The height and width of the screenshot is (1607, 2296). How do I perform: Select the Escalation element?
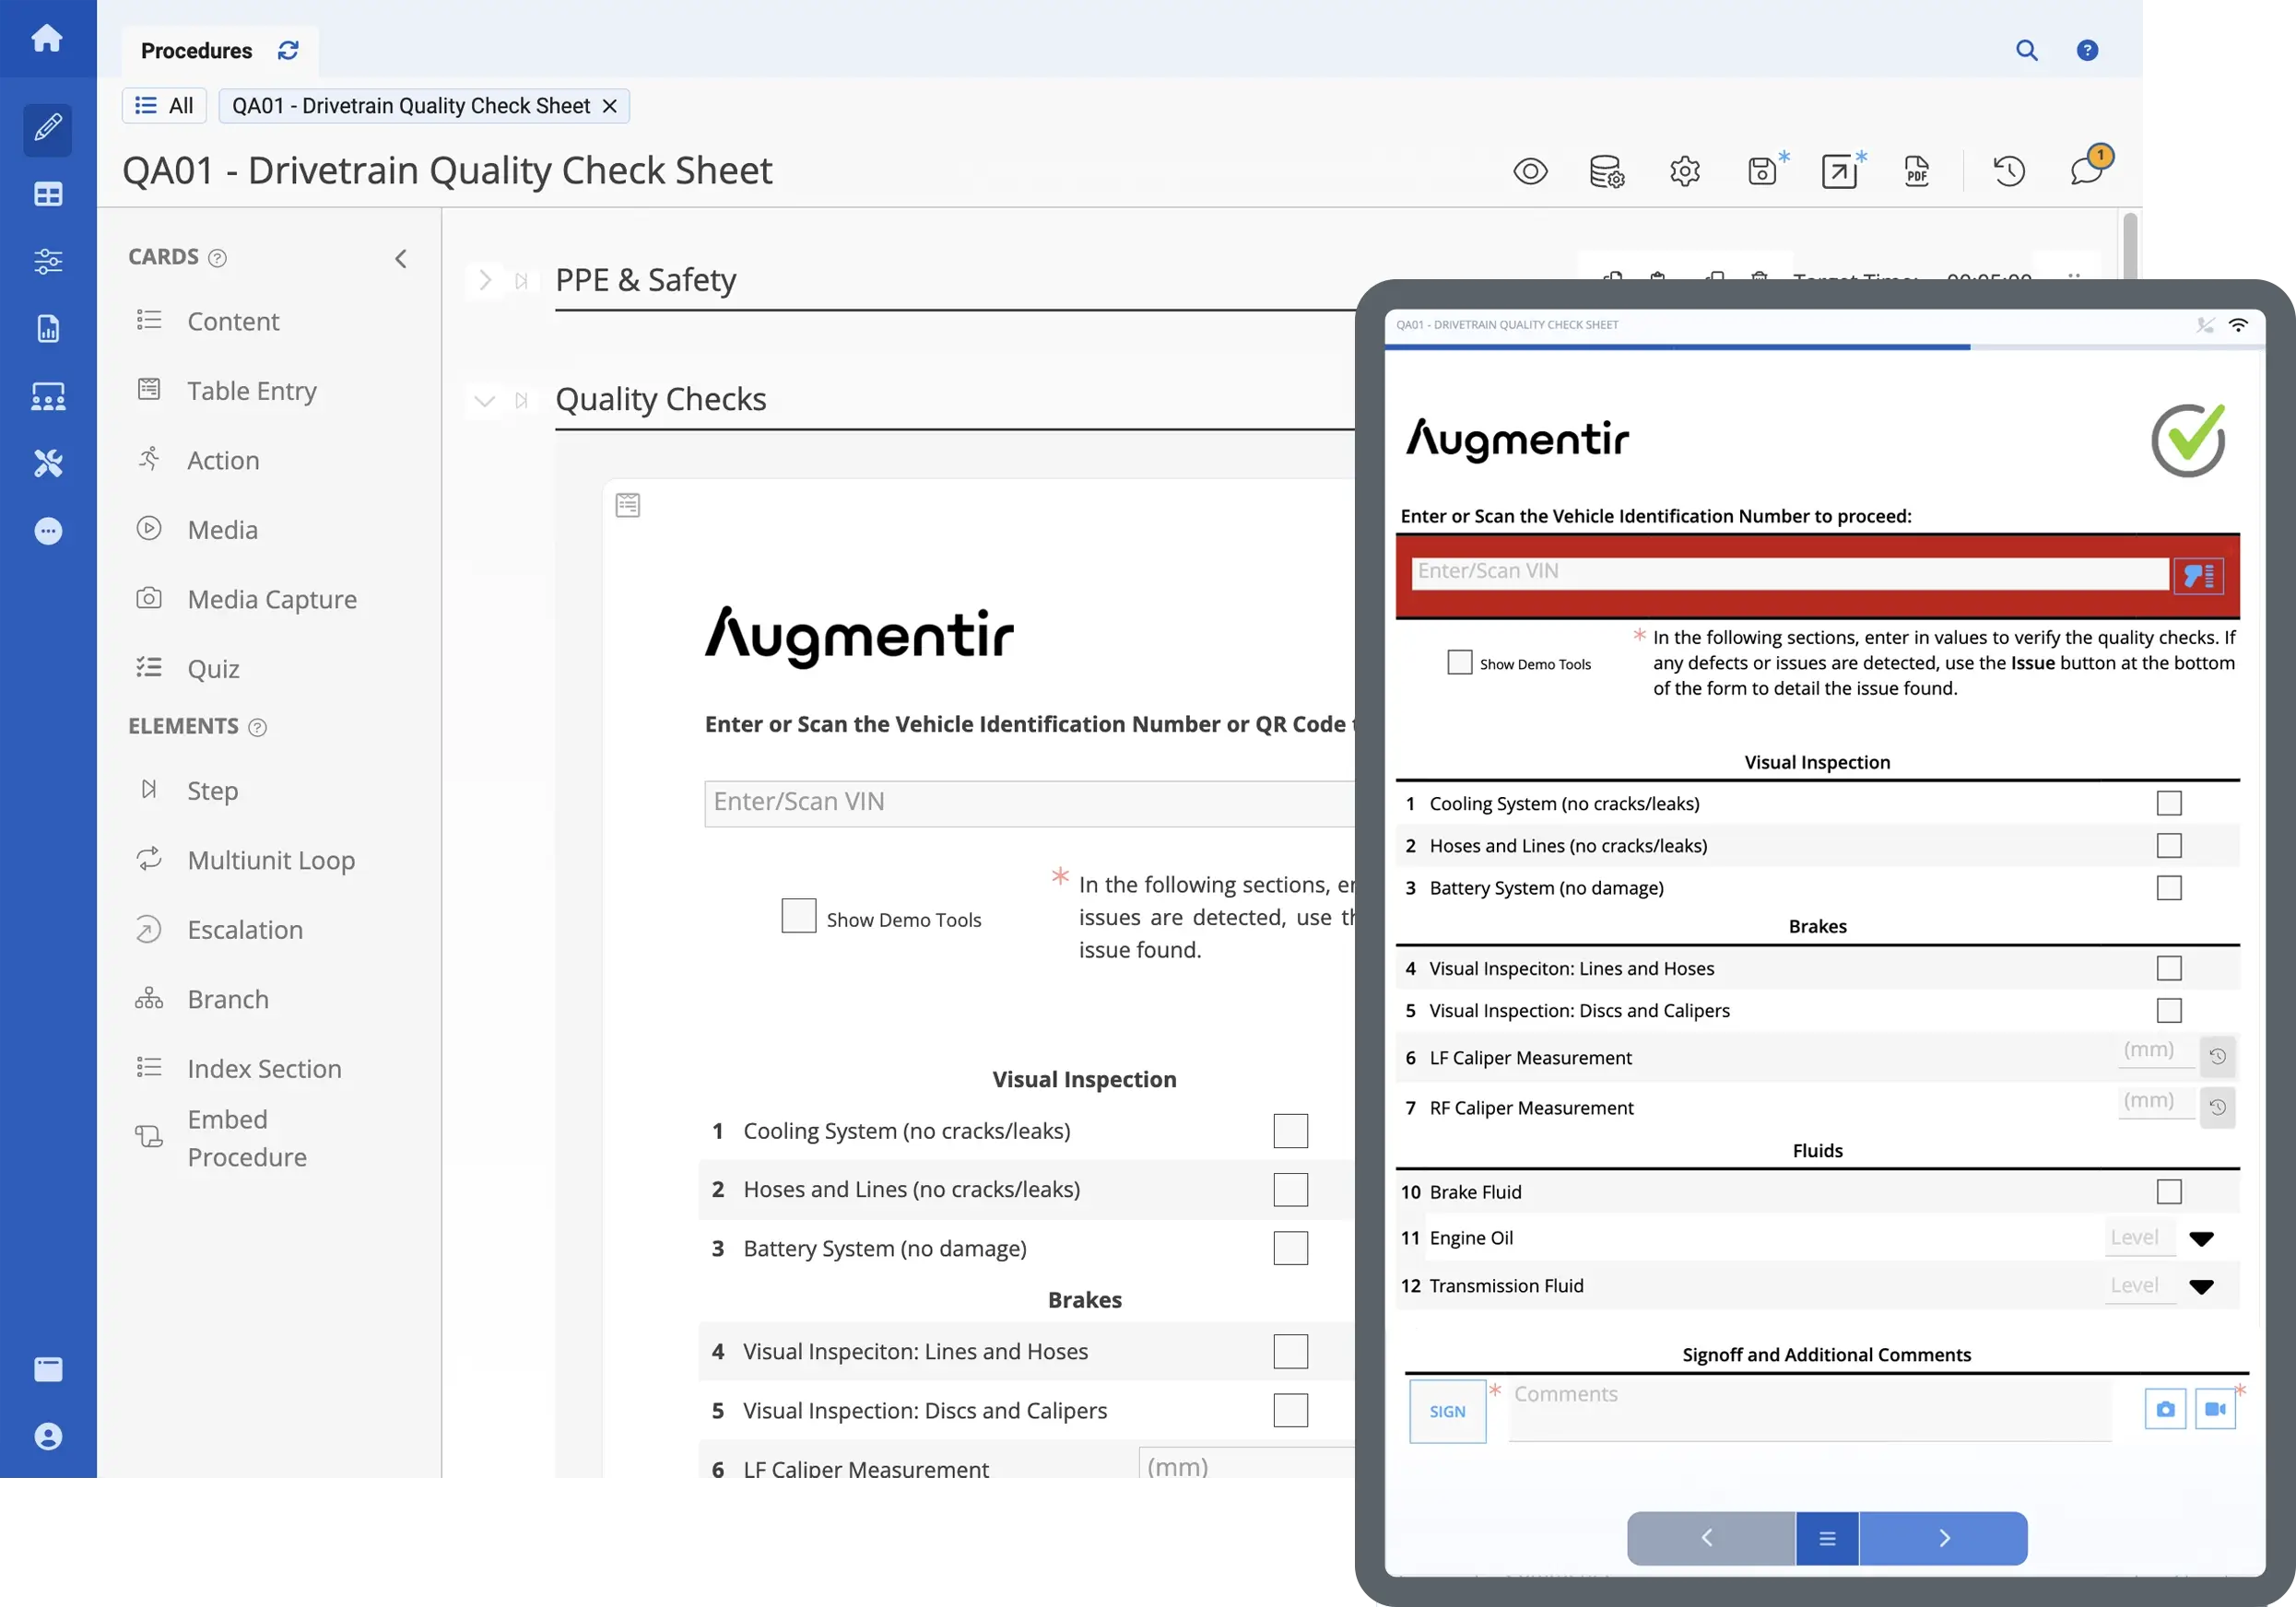coord(244,929)
